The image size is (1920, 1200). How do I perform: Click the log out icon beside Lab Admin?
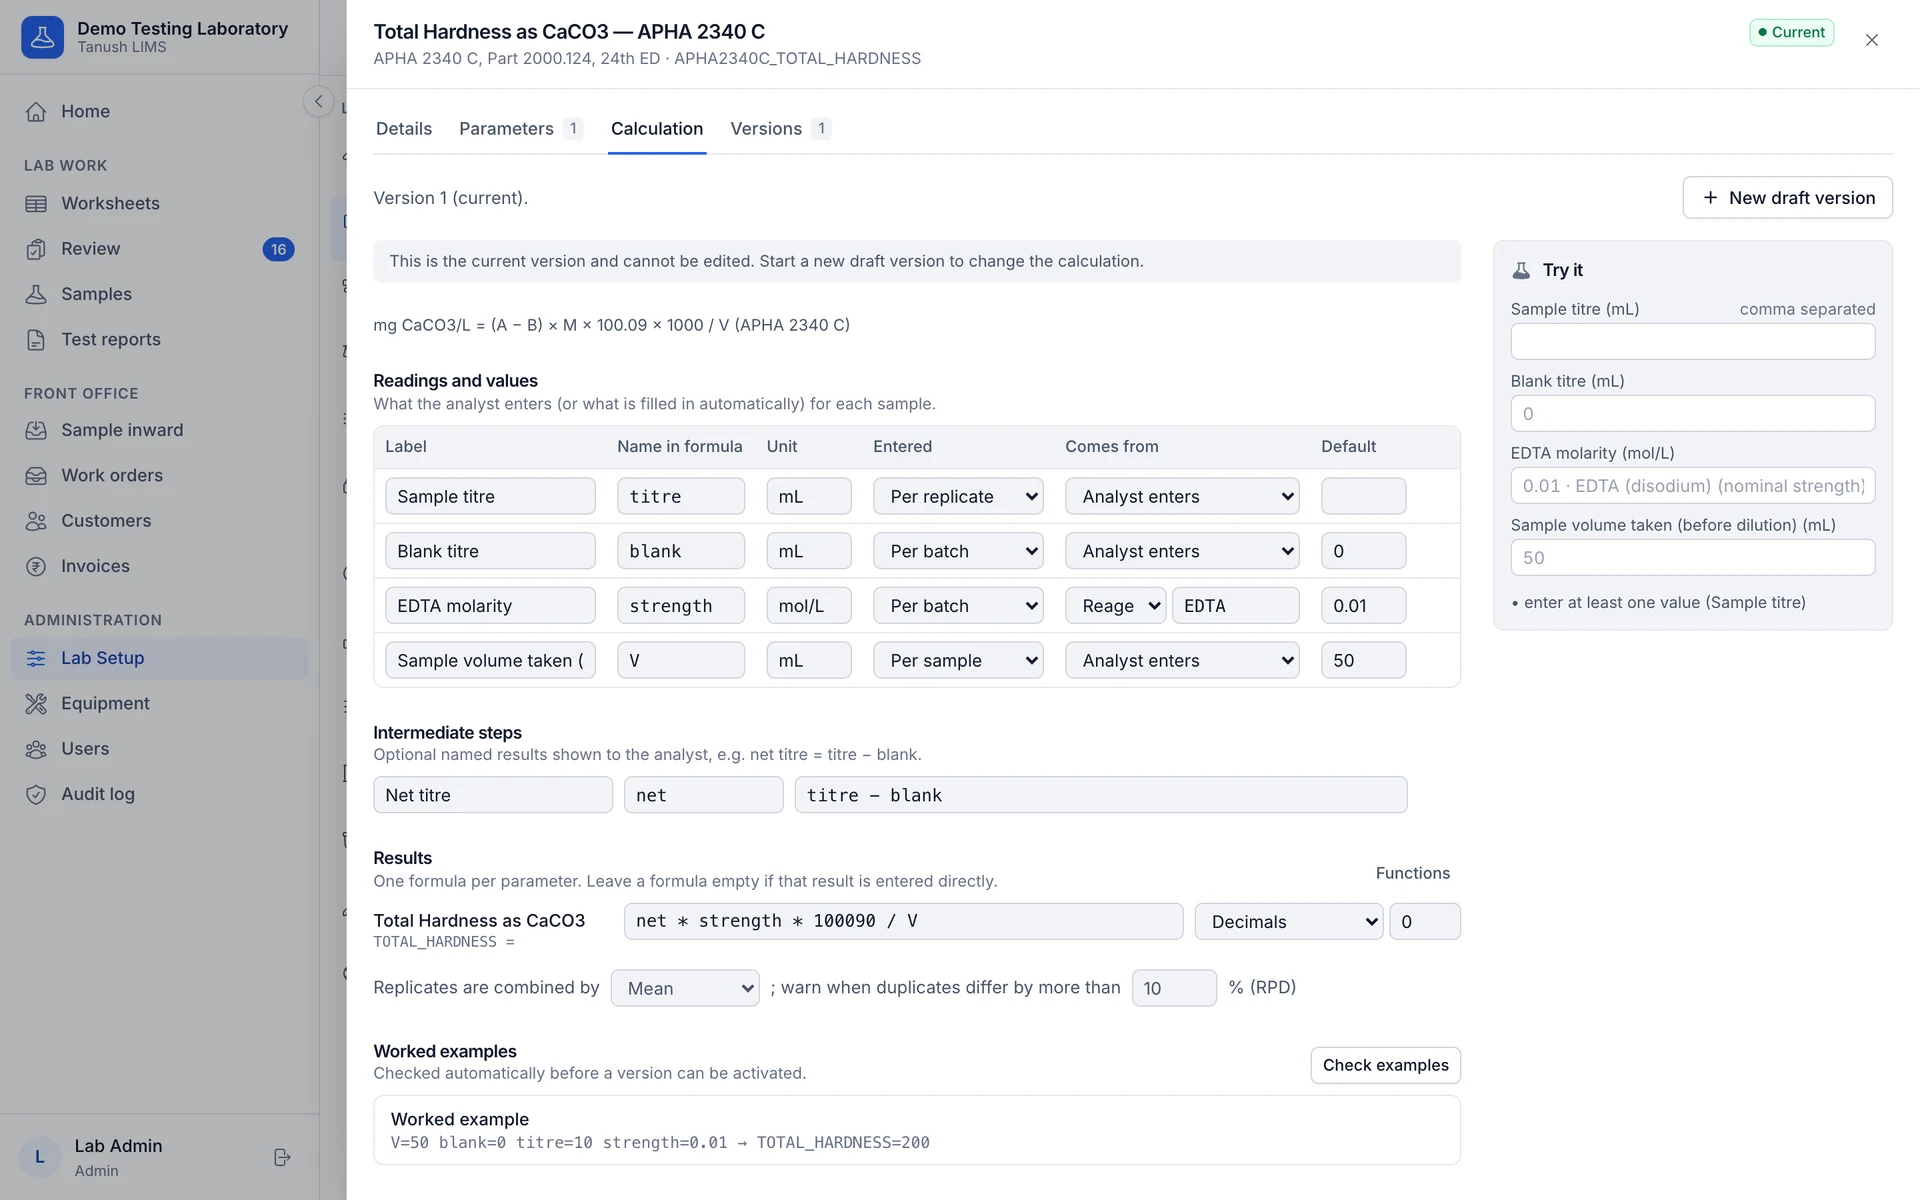282,1157
